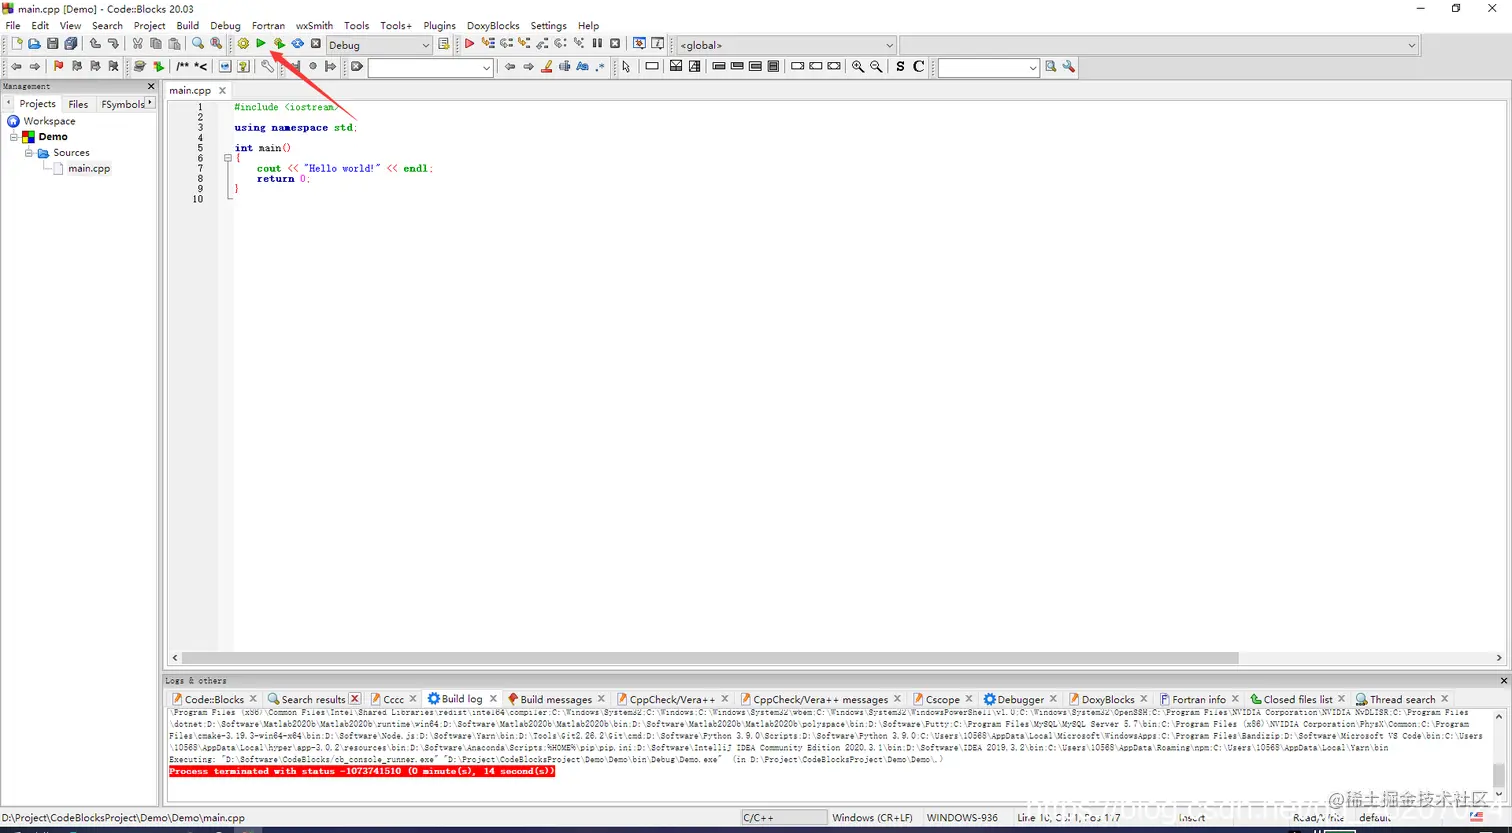Open the Debug menu
The image size is (1512, 833).
(225, 25)
